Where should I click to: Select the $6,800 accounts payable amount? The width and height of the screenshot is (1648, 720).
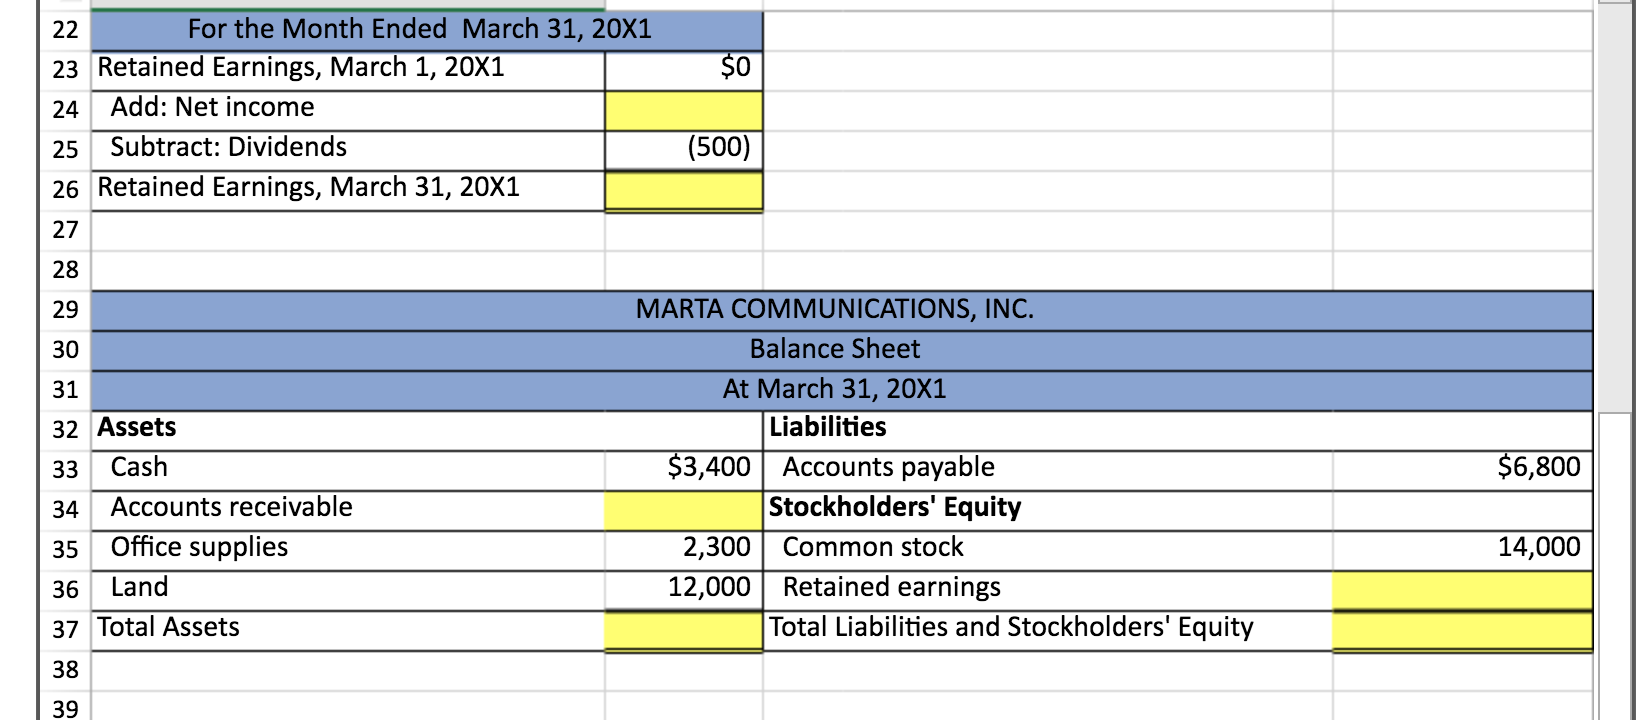pos(1462,471)
